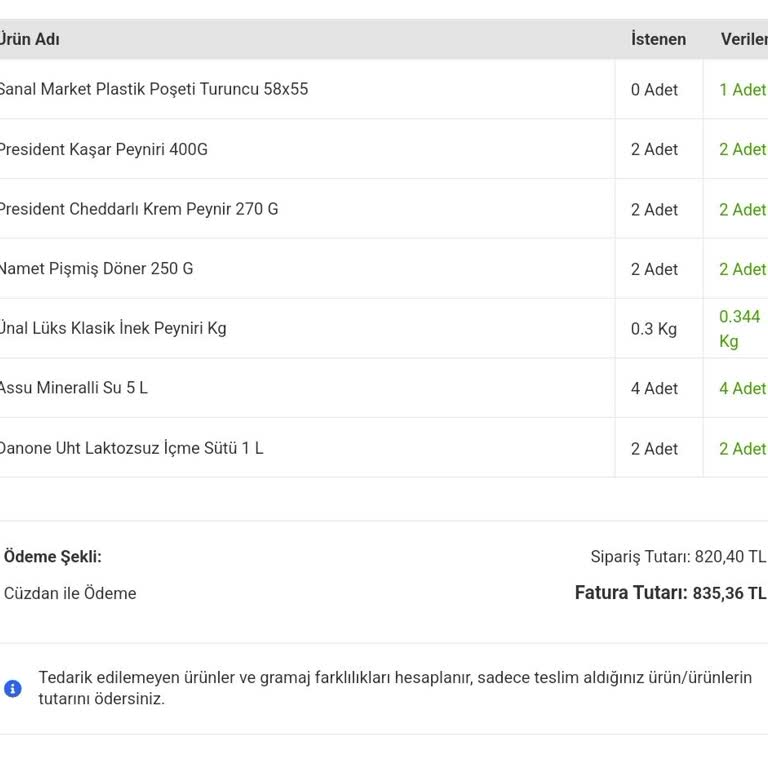Click the İstenen column header
The image size is (768, 768).
[658, 39]
